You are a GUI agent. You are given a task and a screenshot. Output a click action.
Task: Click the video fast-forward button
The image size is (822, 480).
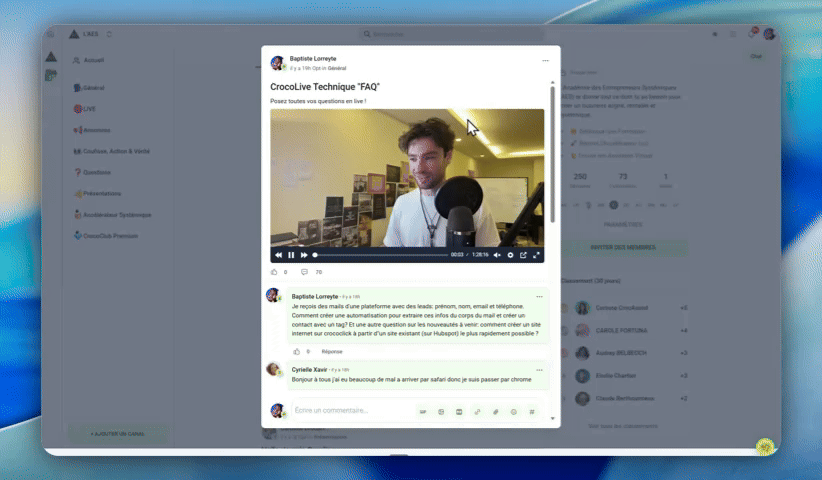tap(304, 255)
